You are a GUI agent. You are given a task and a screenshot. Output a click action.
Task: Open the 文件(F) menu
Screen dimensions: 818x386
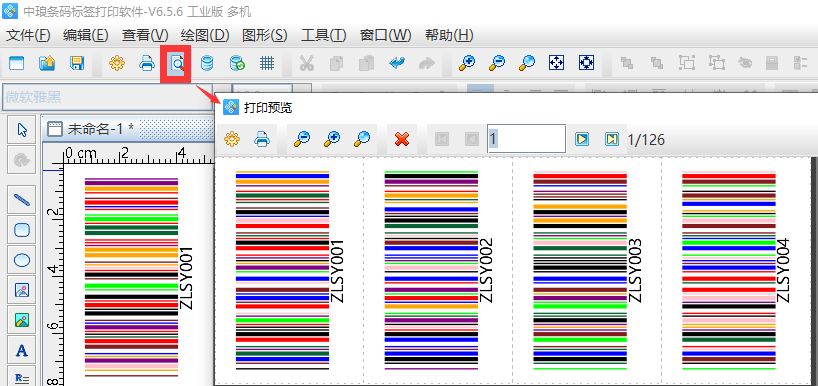click(28, 35)
